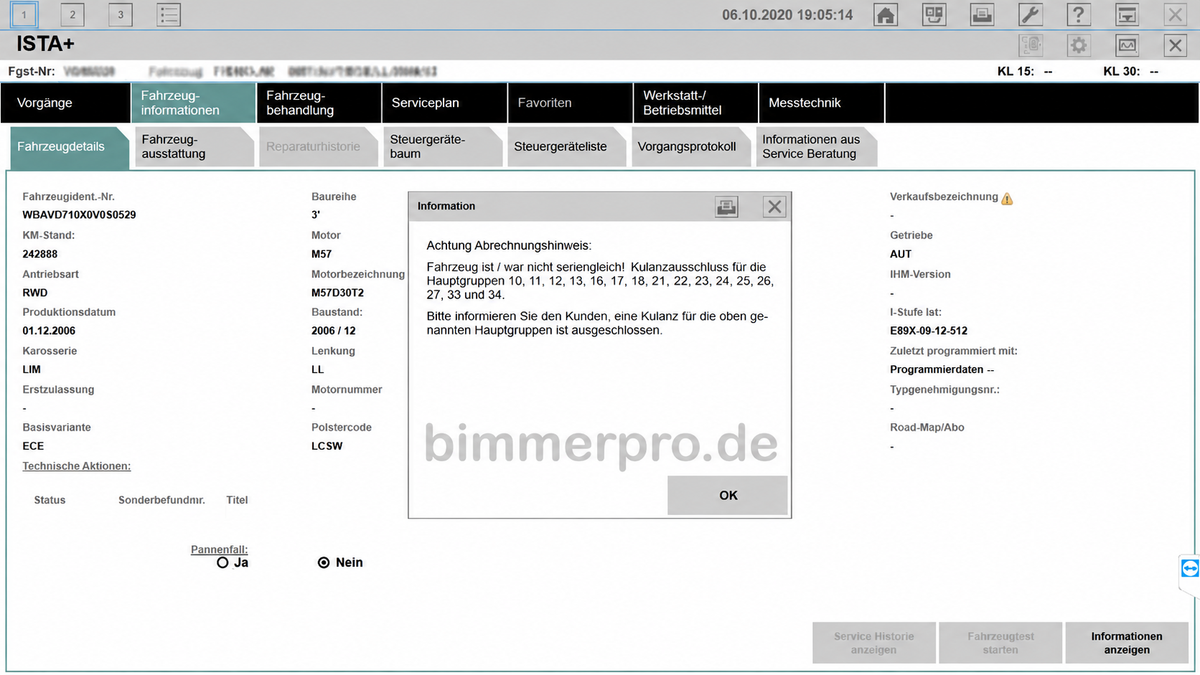Image resolution: width=1200 pixels, height=675 pixels.
Task: Print the Information dialog contents
Action: (x=727, y=206)
